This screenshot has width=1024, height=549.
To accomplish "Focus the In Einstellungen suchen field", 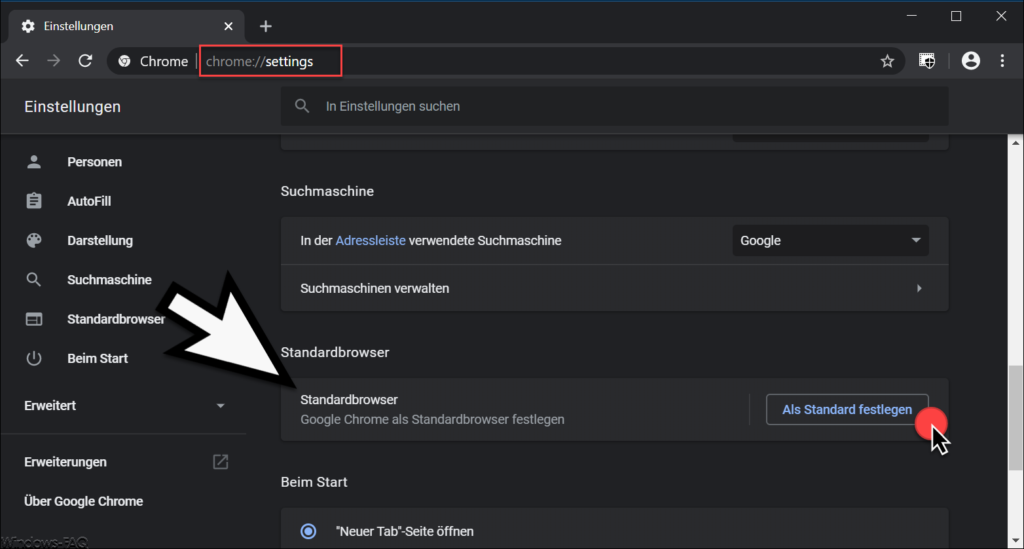I will [614, 106].
